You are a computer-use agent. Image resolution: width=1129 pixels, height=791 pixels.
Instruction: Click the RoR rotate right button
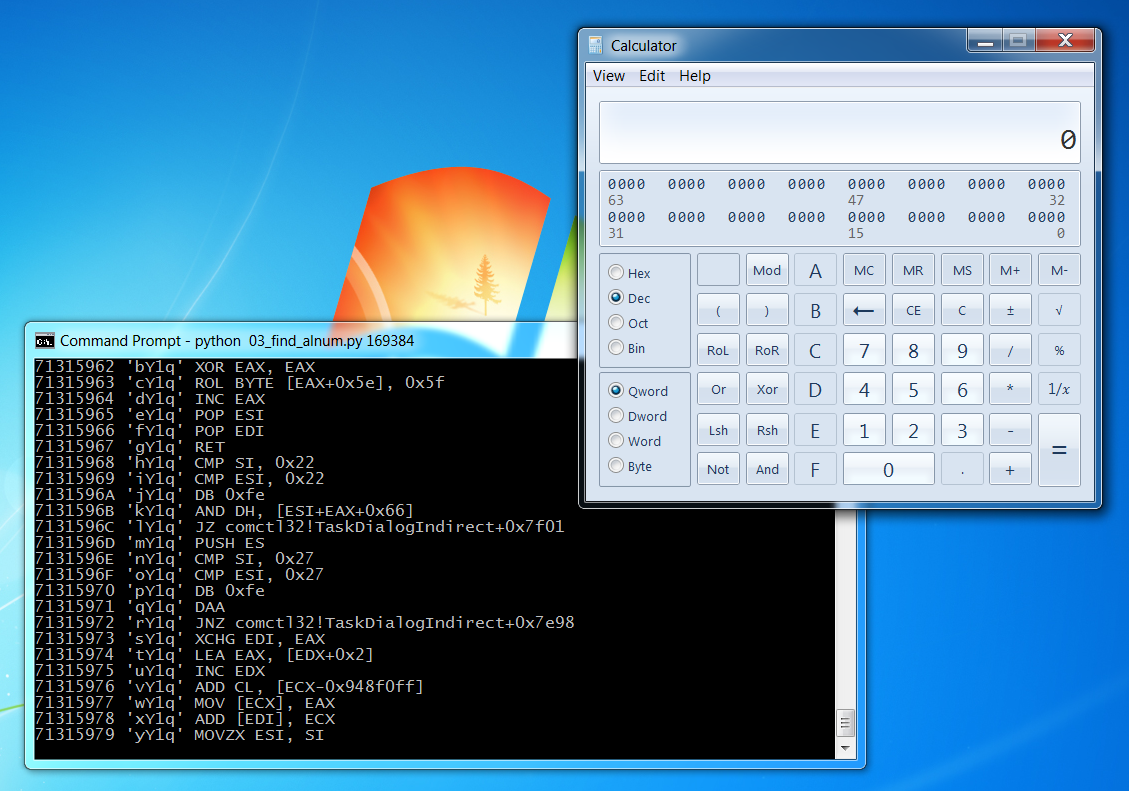tap(767, 351)
